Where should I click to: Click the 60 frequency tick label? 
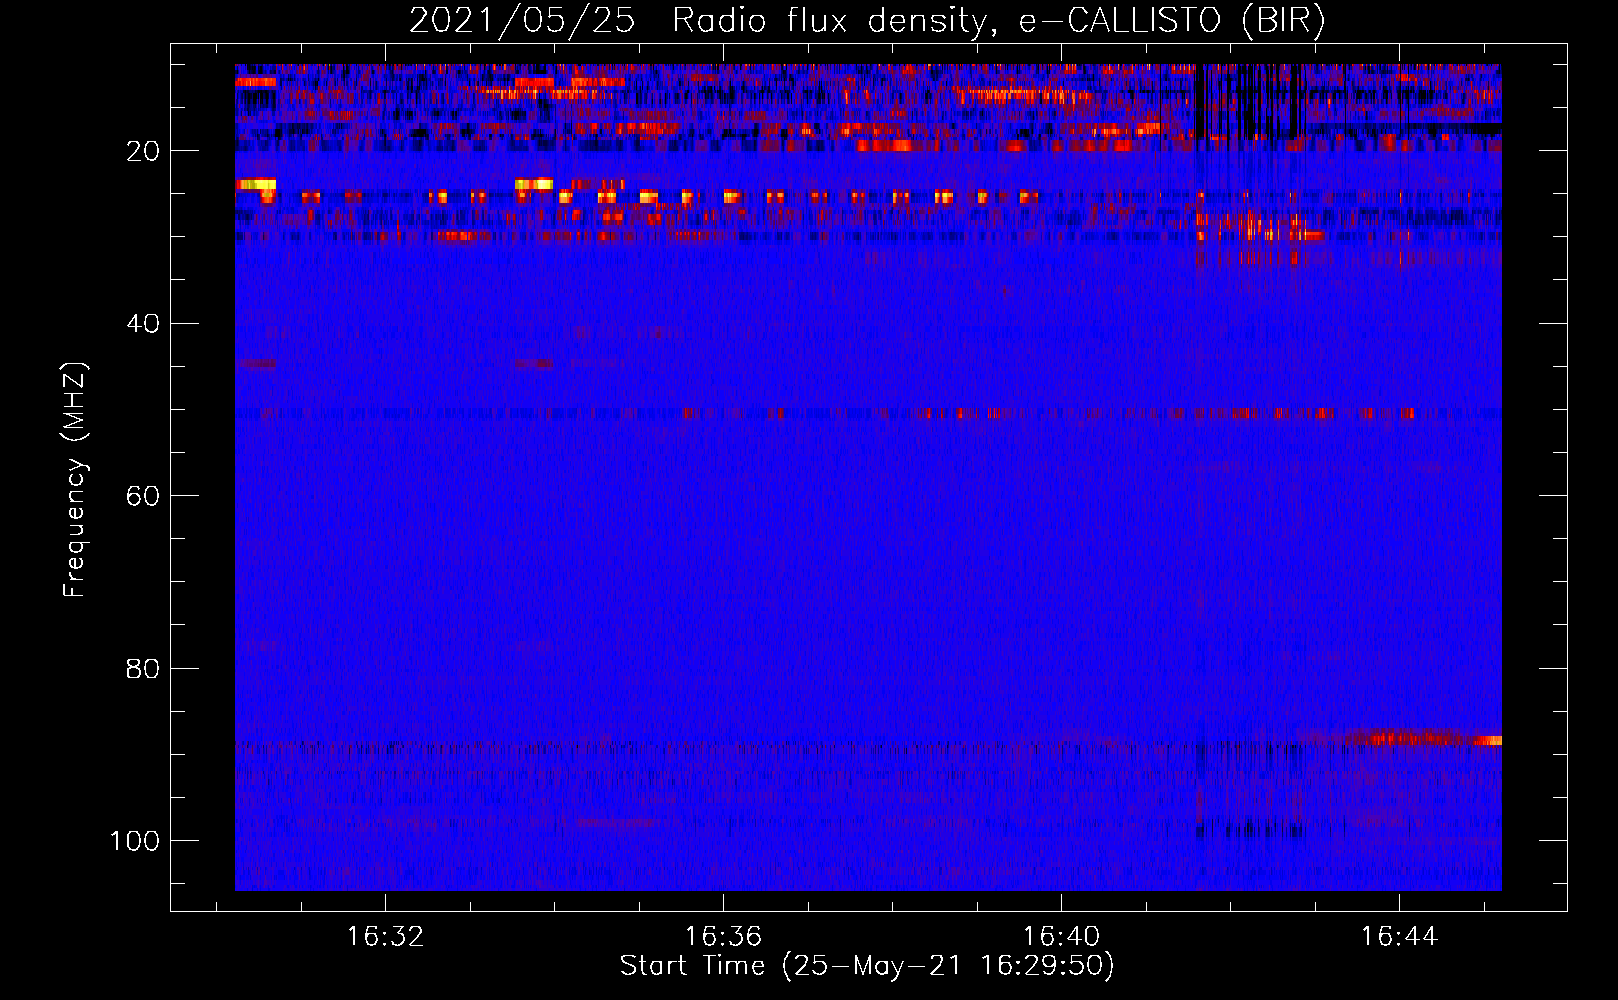tap(143, 496)
